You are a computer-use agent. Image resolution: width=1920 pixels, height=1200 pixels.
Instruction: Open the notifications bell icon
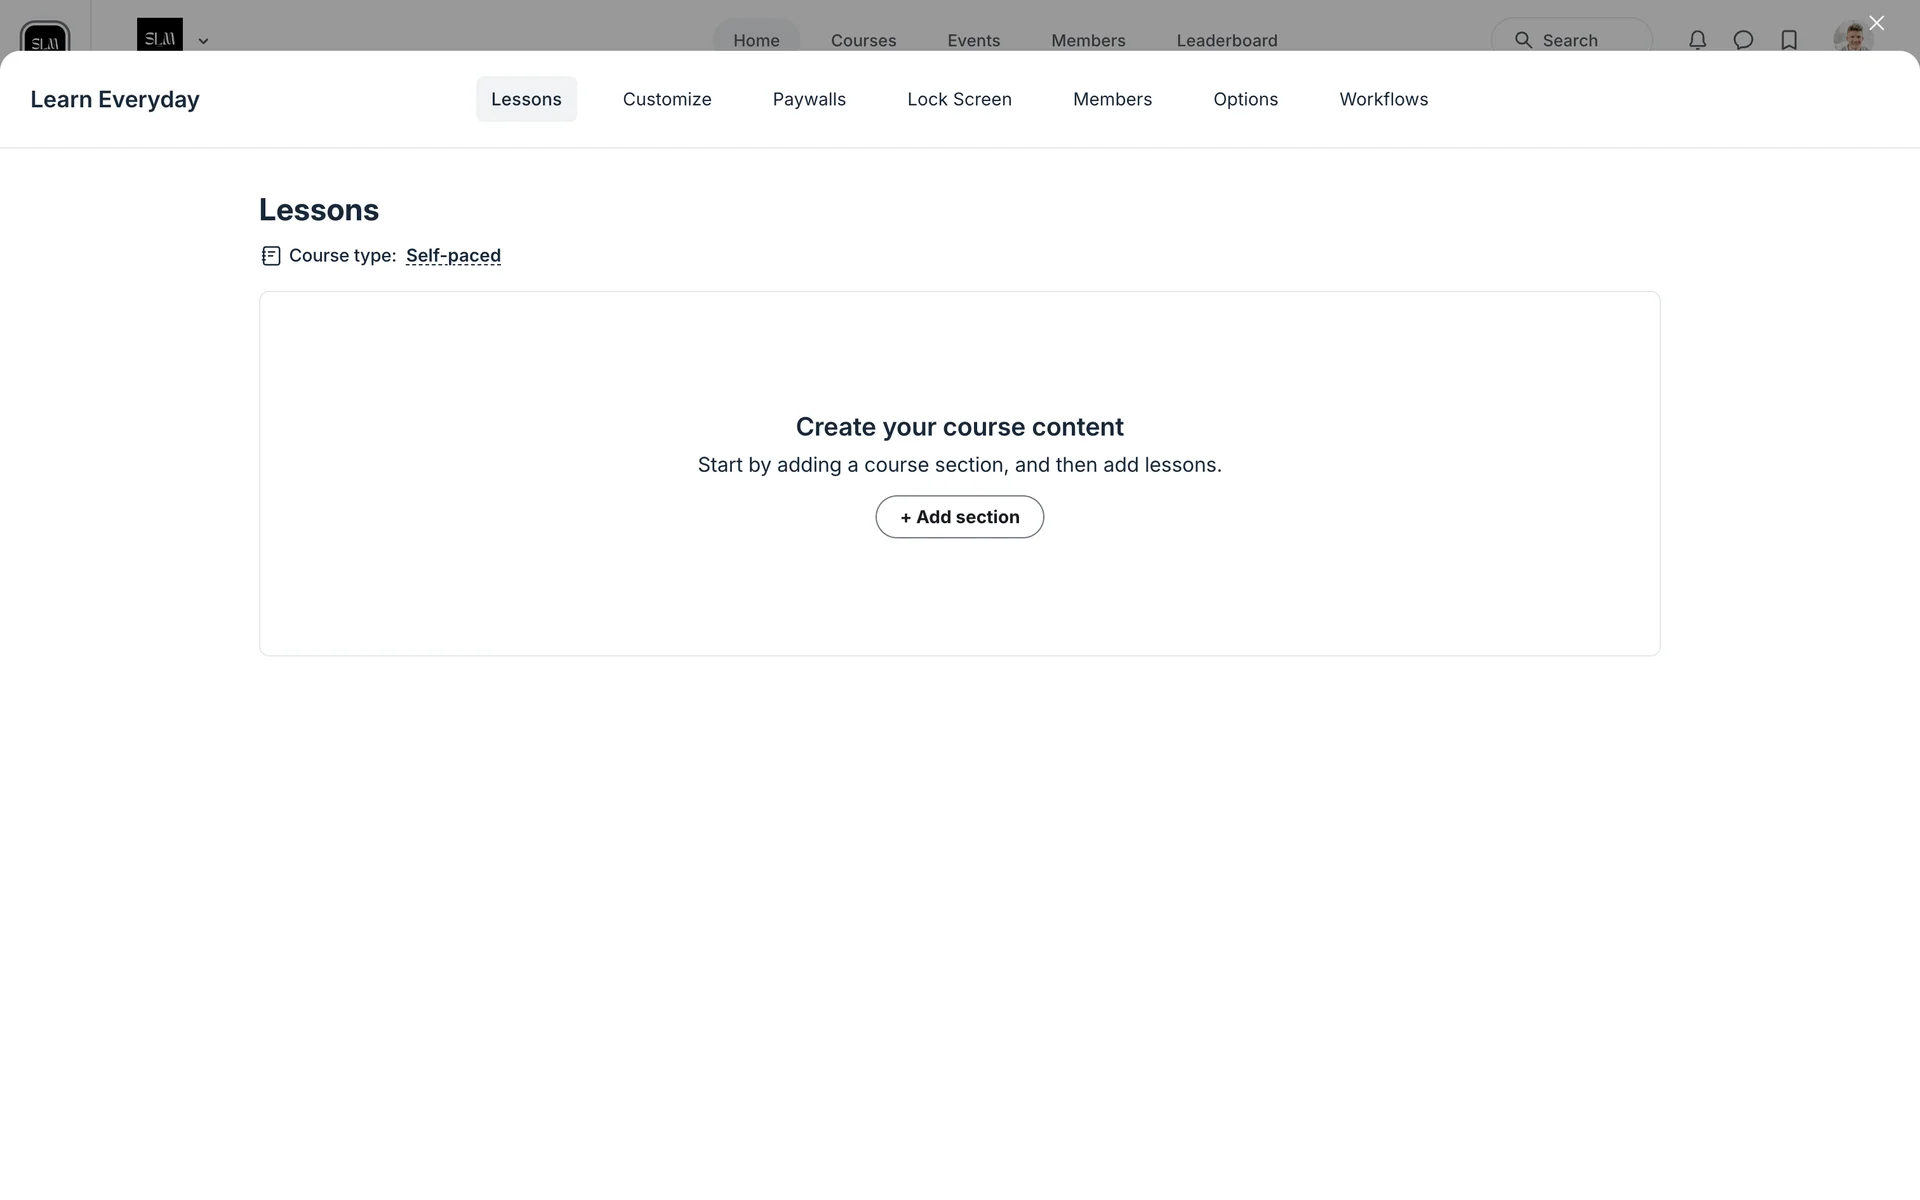click(1697, 40)
